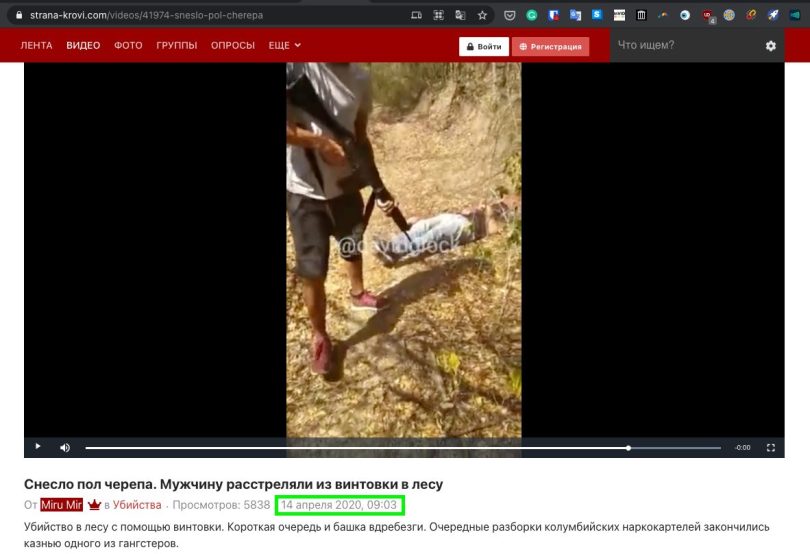Image resolution: width=810 pixels, height=554 pixels.
Task: Click the trash can extension icon
Action: coord(641,15)
